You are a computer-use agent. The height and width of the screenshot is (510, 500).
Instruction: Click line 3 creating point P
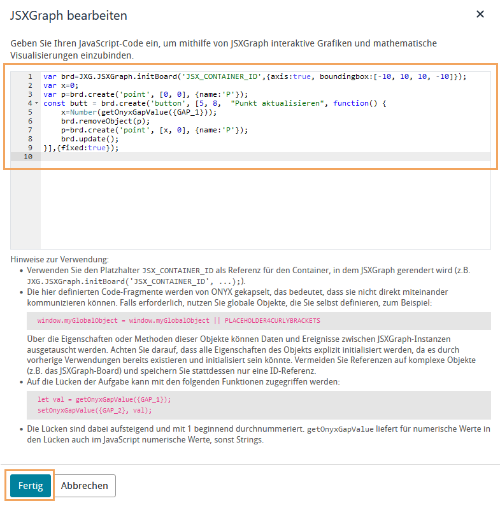pyautogui.click(x=145, y=94)
